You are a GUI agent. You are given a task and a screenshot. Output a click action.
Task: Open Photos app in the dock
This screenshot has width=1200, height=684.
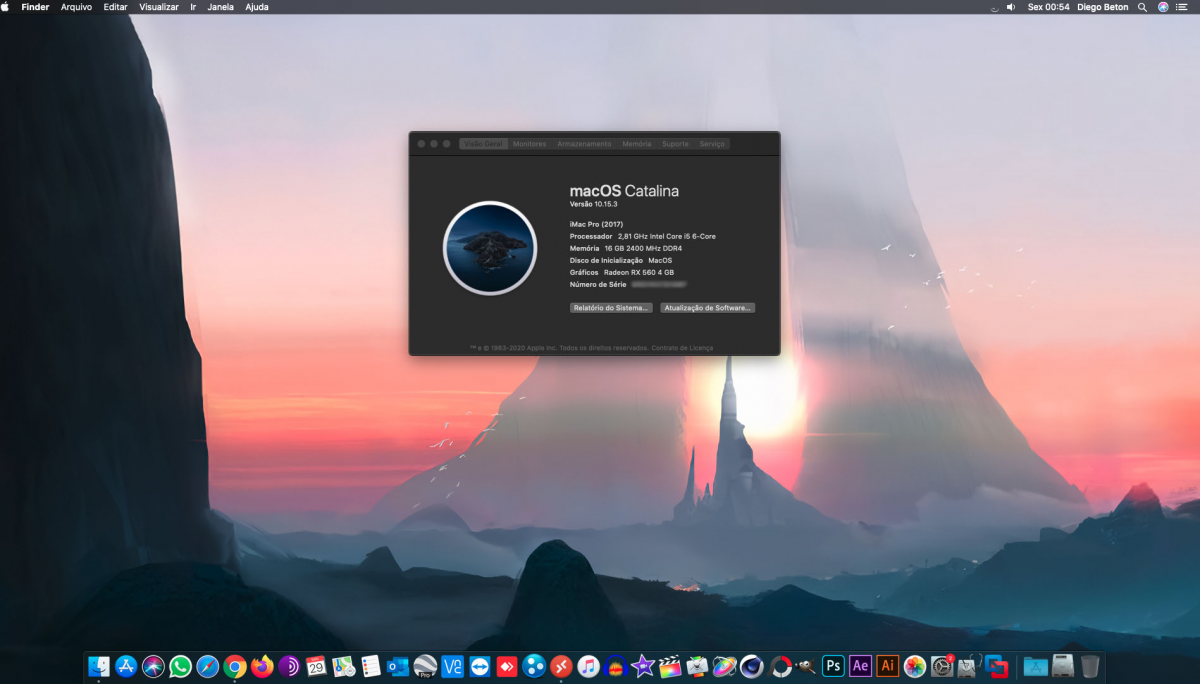pyautogui.click(x=915, y=666)
